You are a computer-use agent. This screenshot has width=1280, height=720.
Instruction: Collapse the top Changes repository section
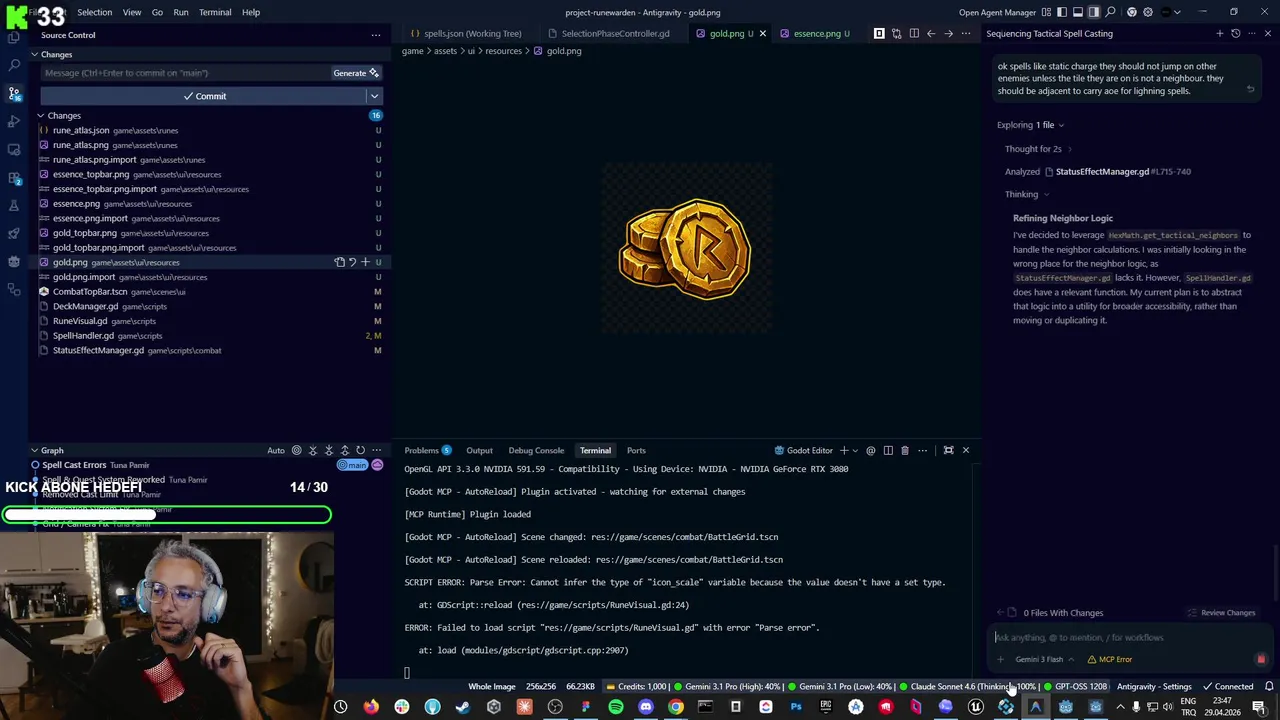tap(34, 55)
